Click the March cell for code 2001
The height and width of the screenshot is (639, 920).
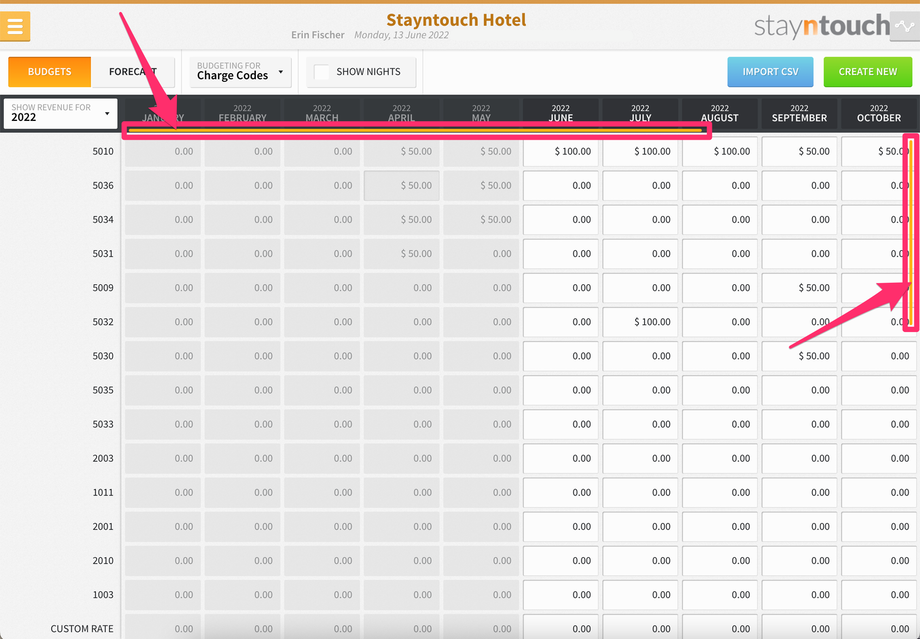tap(322, 526)
